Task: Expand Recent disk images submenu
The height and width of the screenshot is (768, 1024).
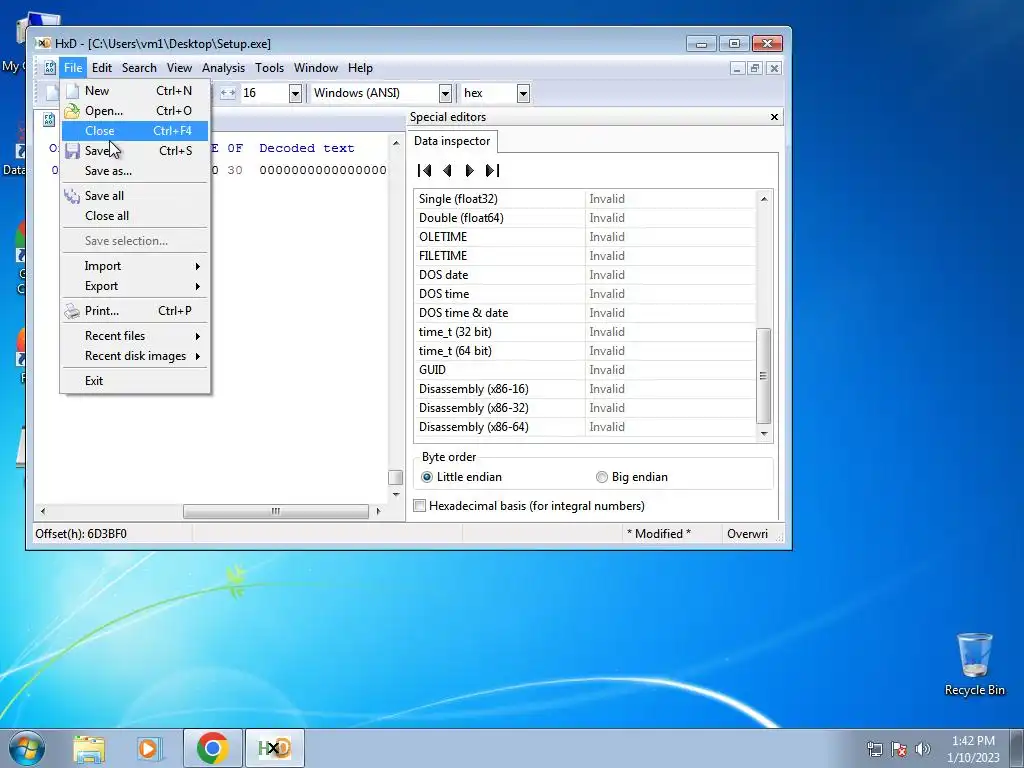Action: click(135, 356)
